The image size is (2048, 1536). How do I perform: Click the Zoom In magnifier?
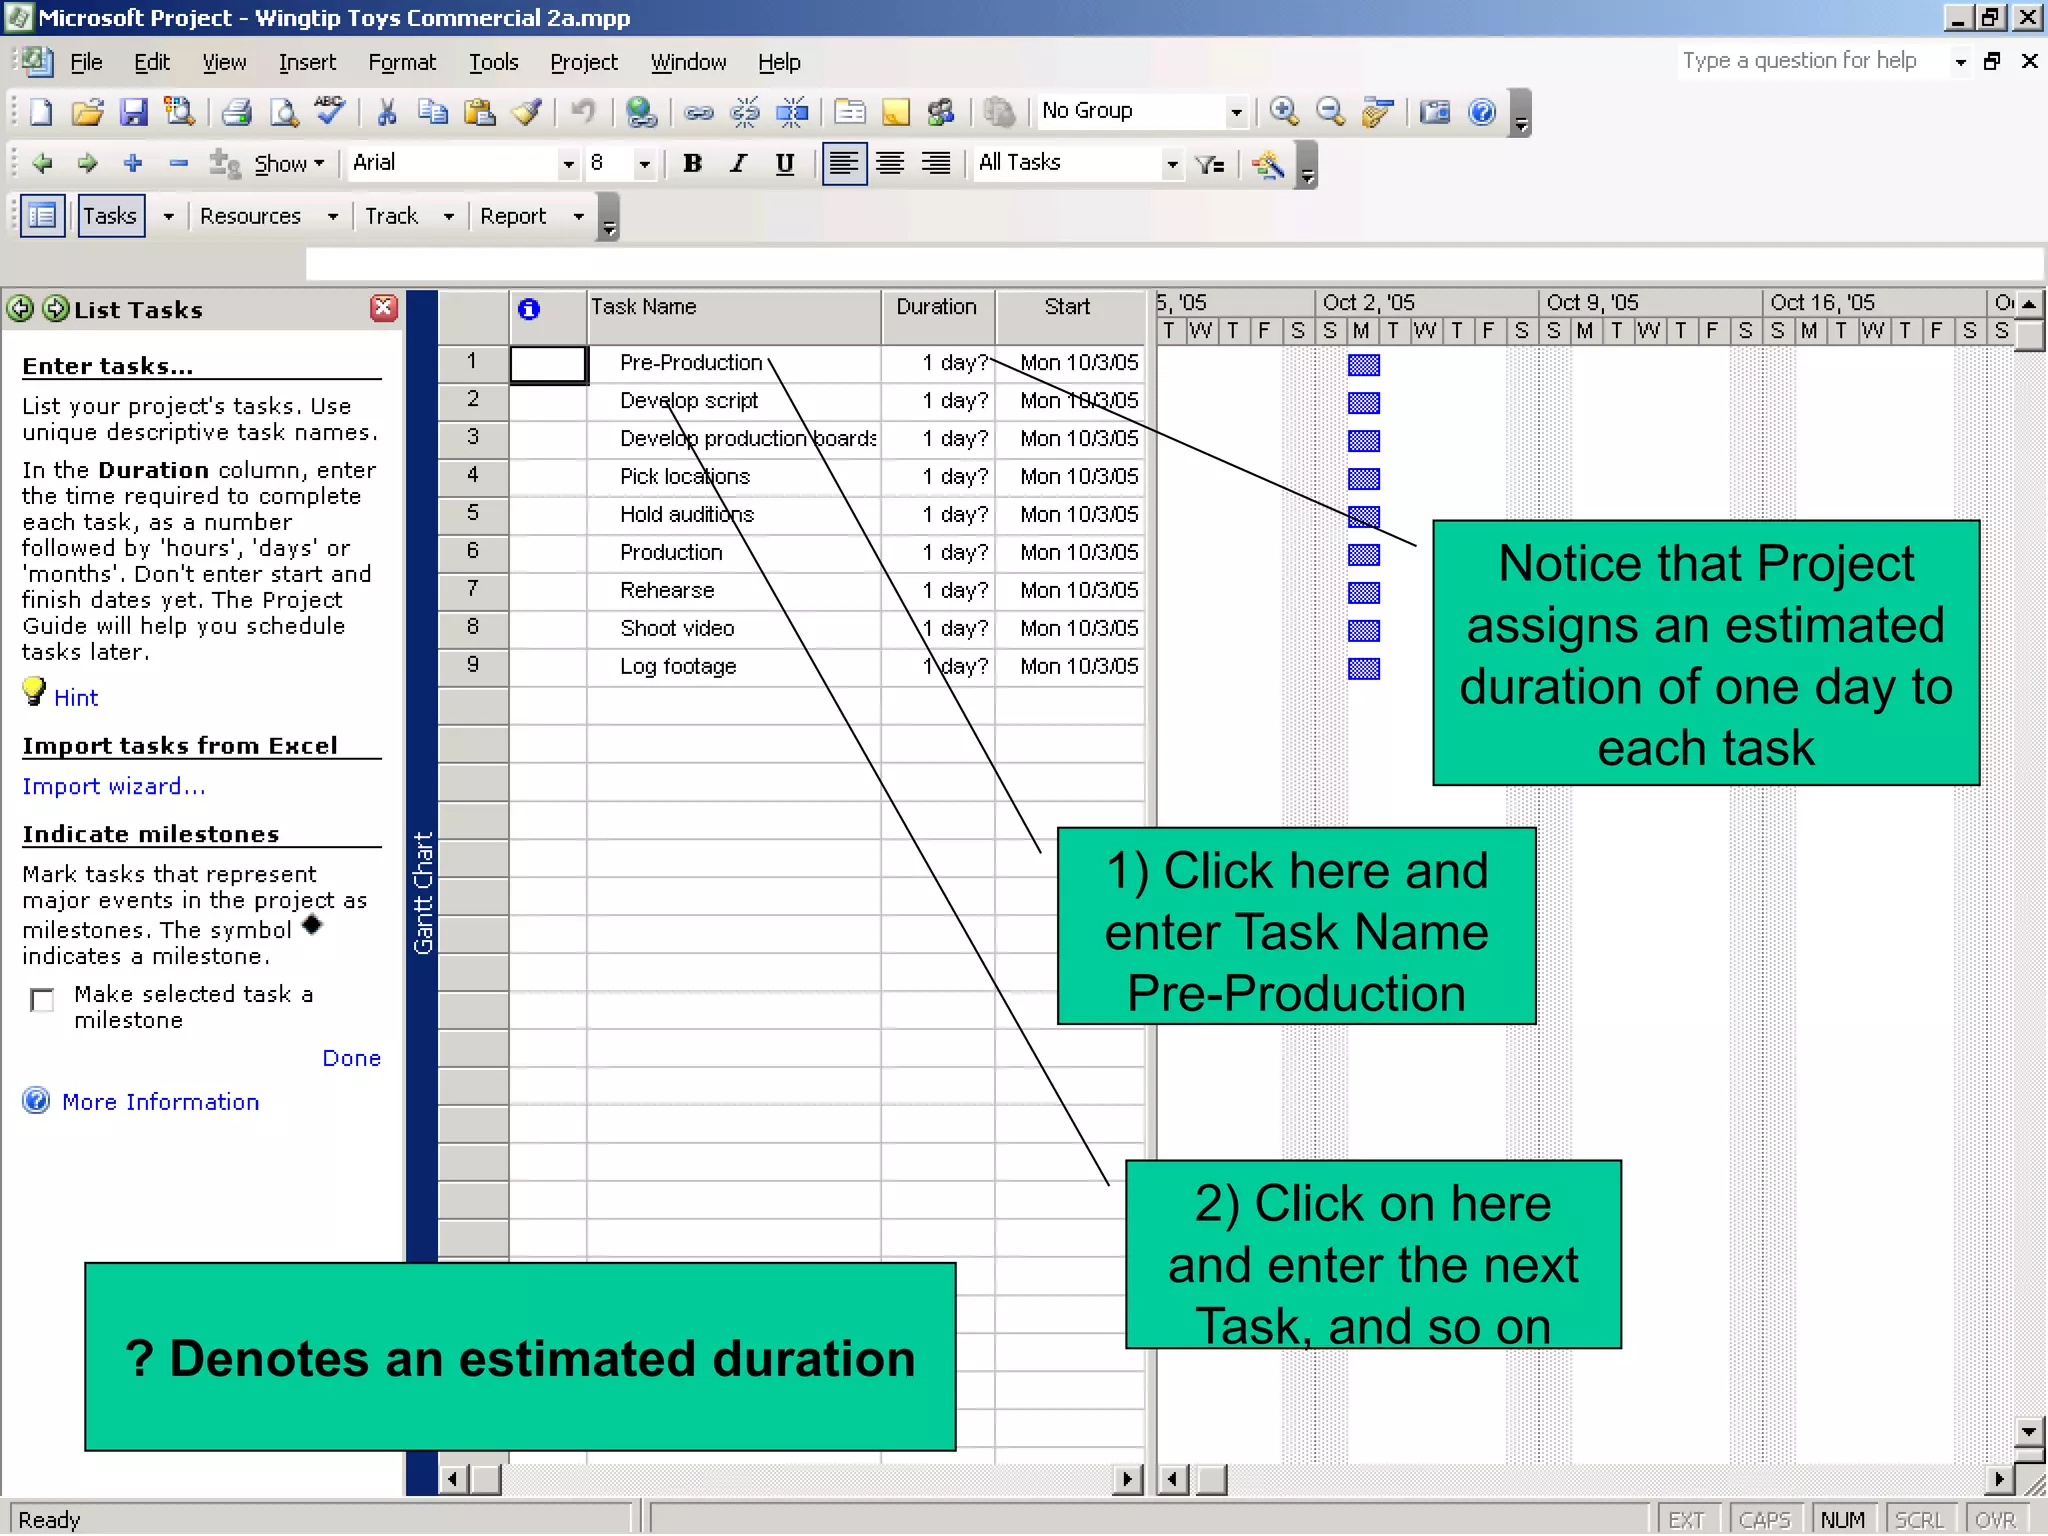pyautogui.click(x=1284, y=112)
